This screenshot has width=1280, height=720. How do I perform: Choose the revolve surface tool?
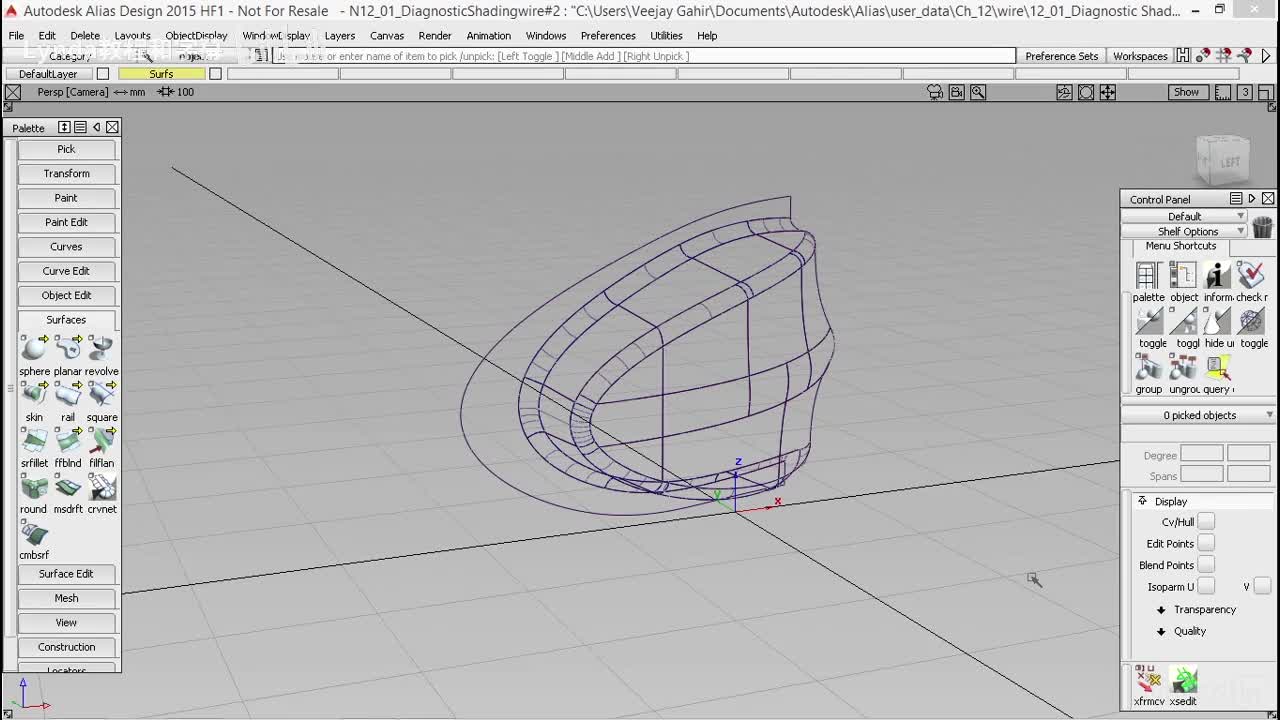101,349
